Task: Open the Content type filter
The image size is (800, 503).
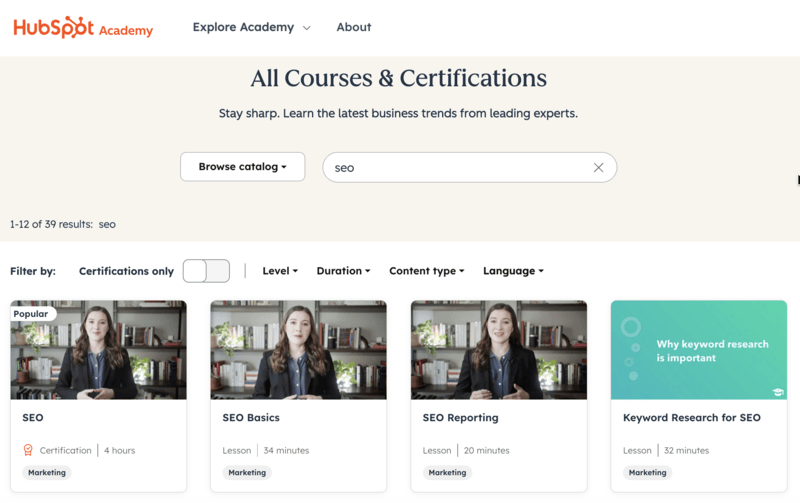Action: click(427, 271)
